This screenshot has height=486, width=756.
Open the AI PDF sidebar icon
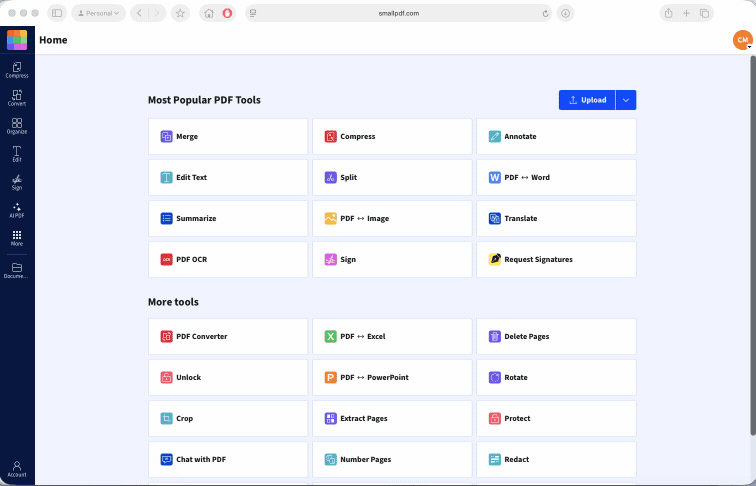point(17,210)
